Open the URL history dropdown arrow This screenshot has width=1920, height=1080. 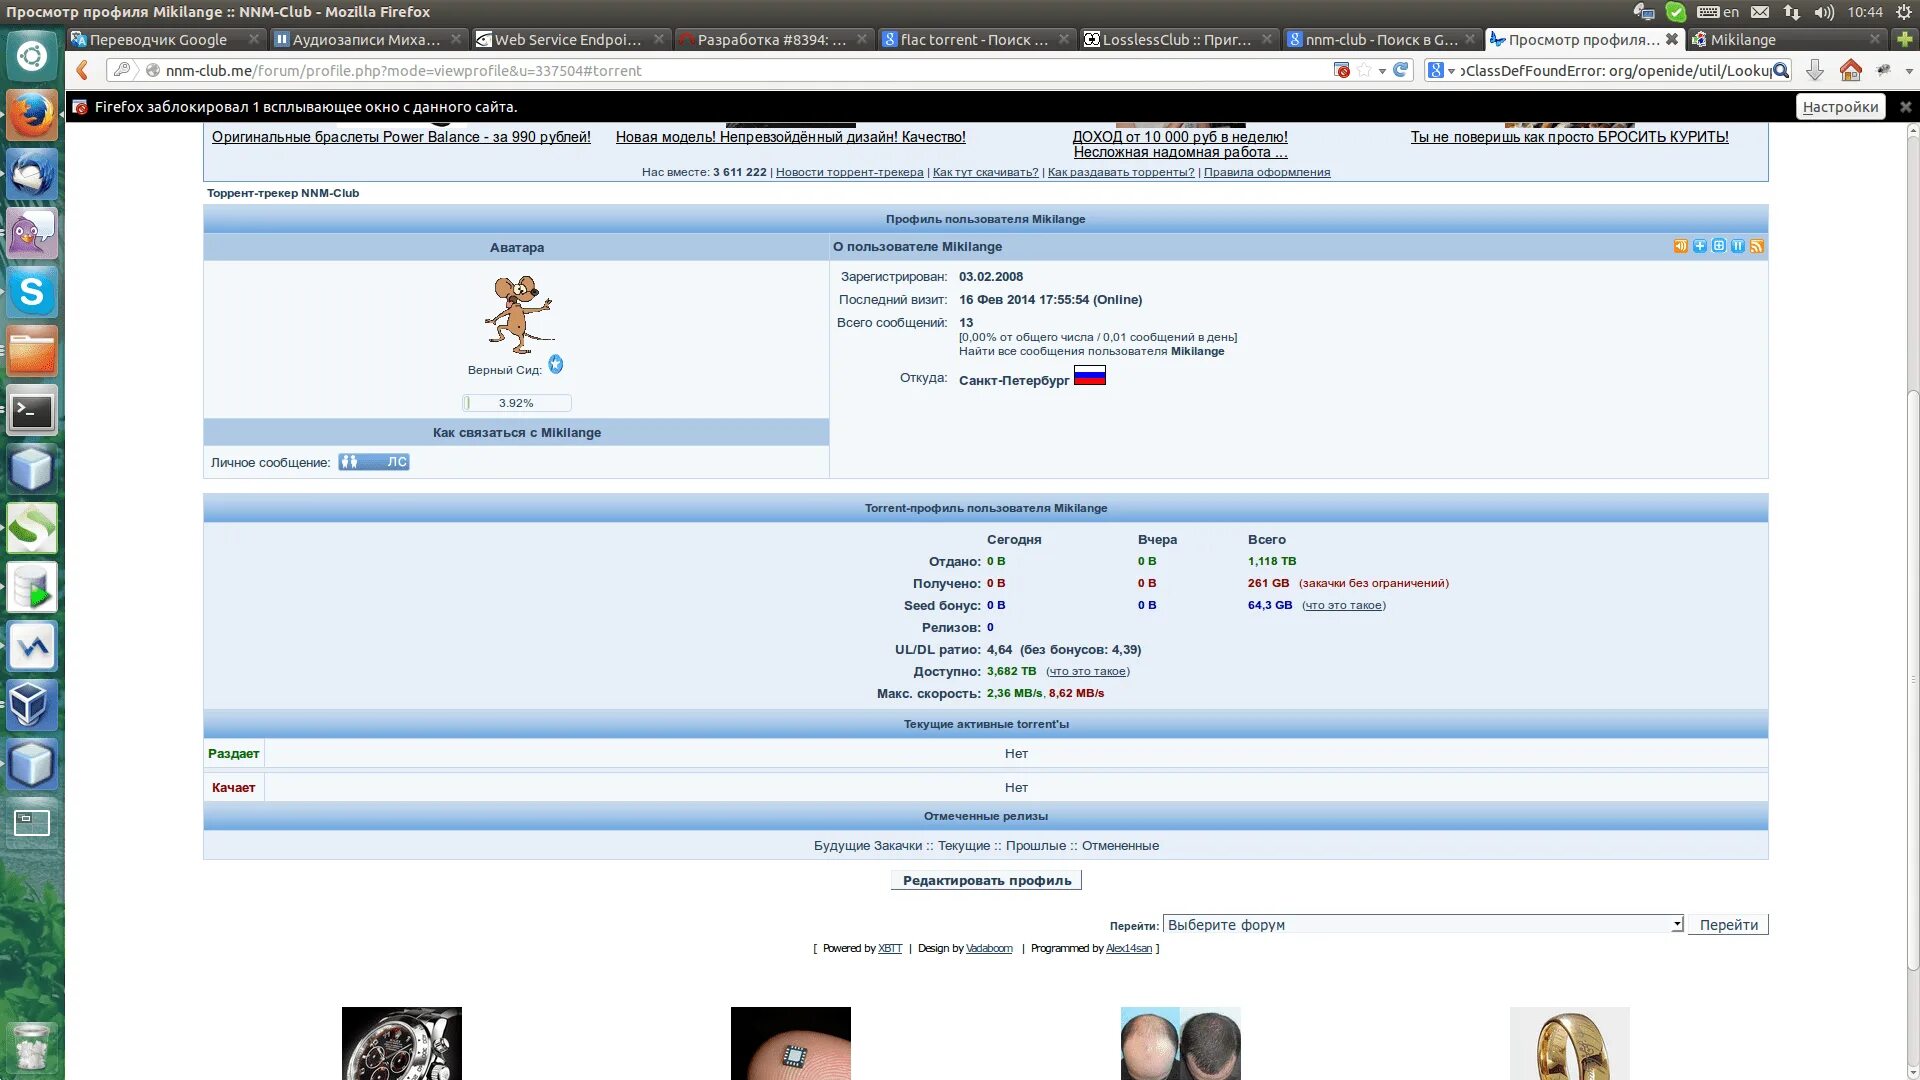coord(1382,71)
